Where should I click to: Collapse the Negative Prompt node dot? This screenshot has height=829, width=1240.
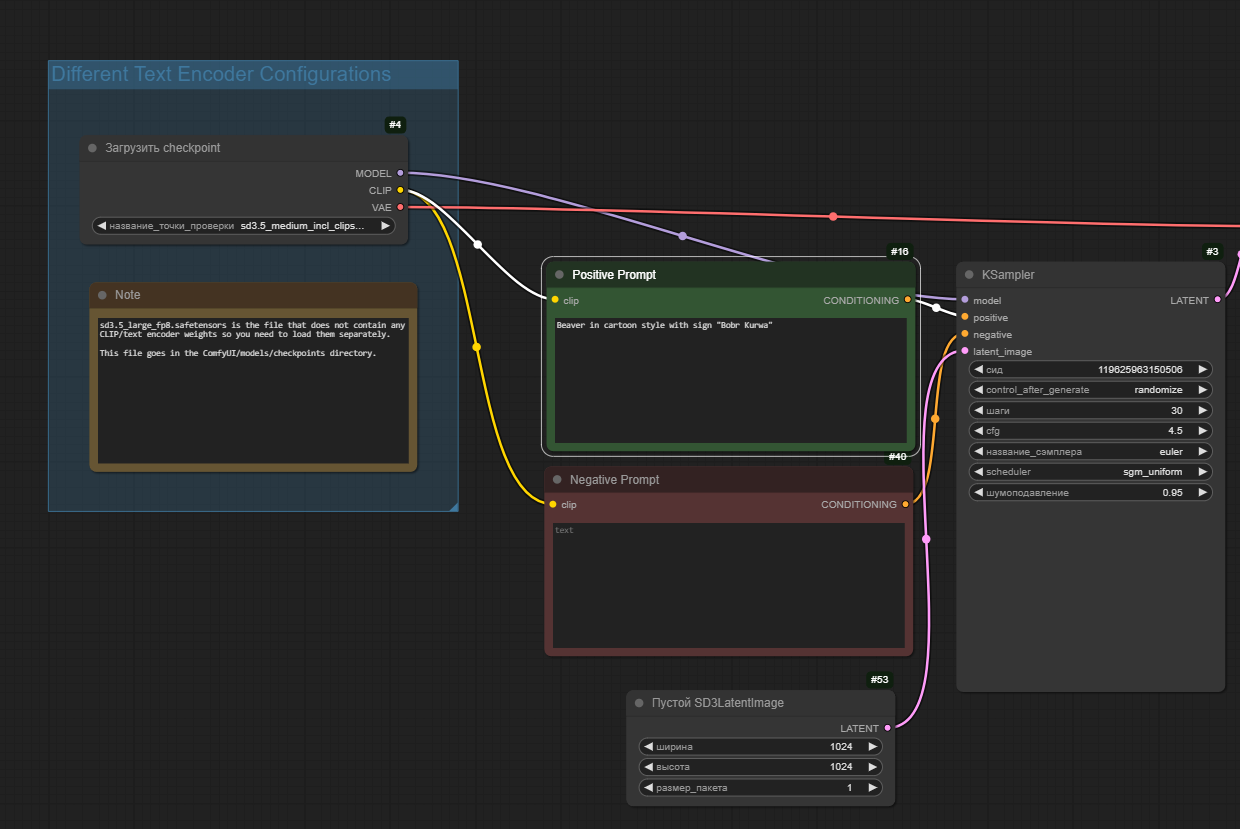557,480
